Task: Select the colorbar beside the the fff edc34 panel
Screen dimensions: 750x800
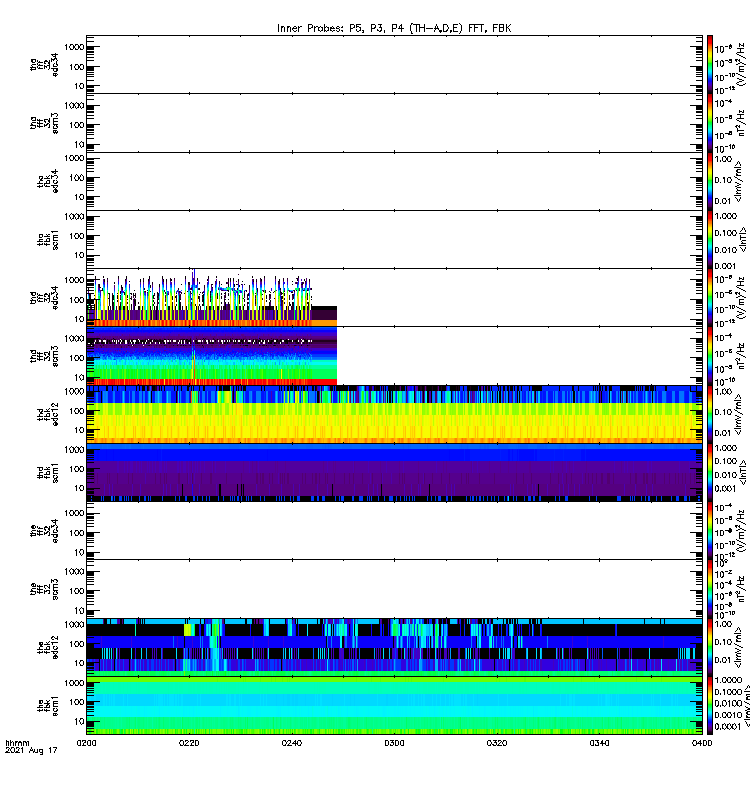Action: (710, 531)
